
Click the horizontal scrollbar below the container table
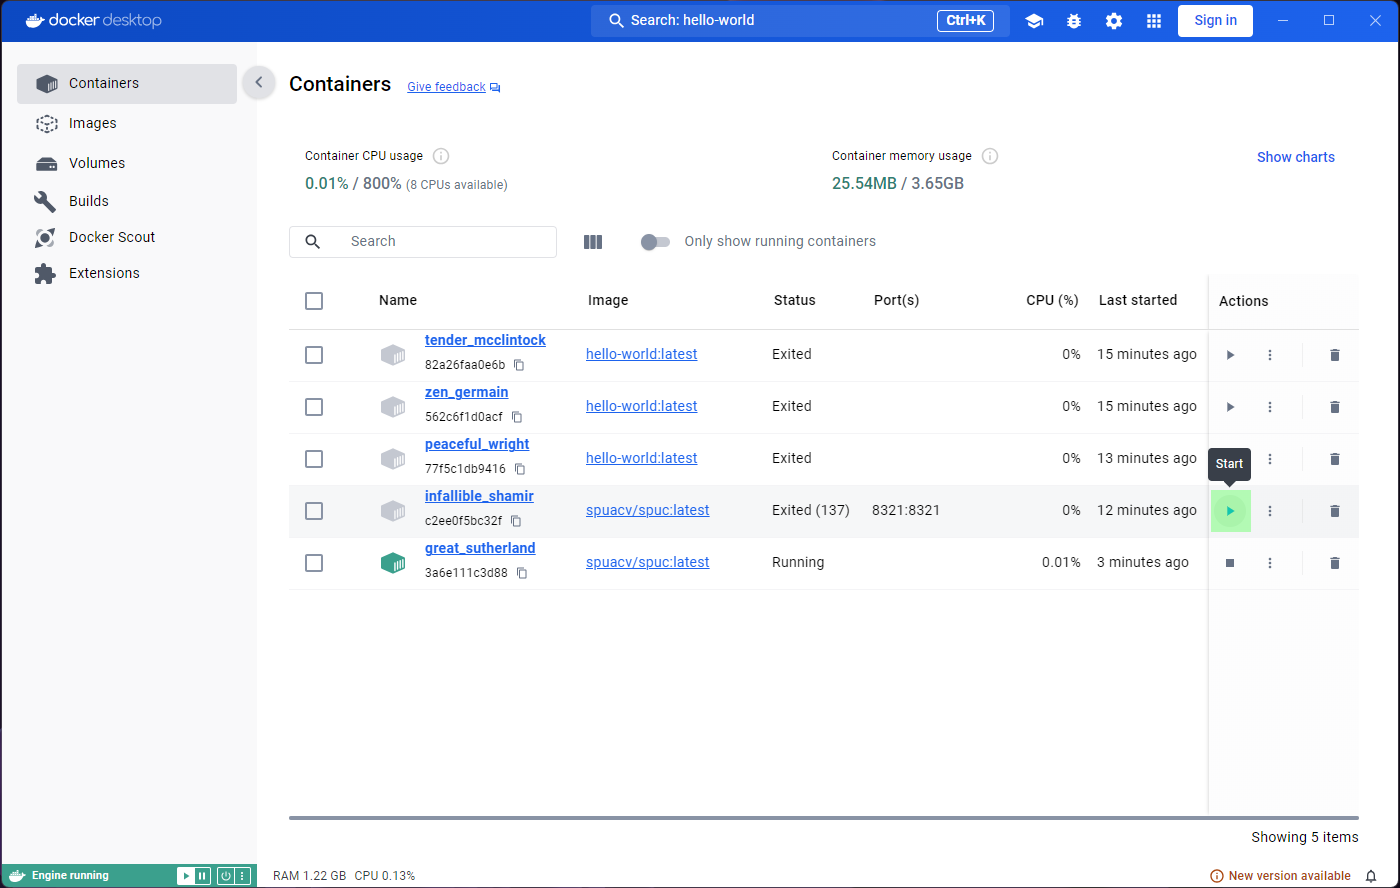(824, 818)
